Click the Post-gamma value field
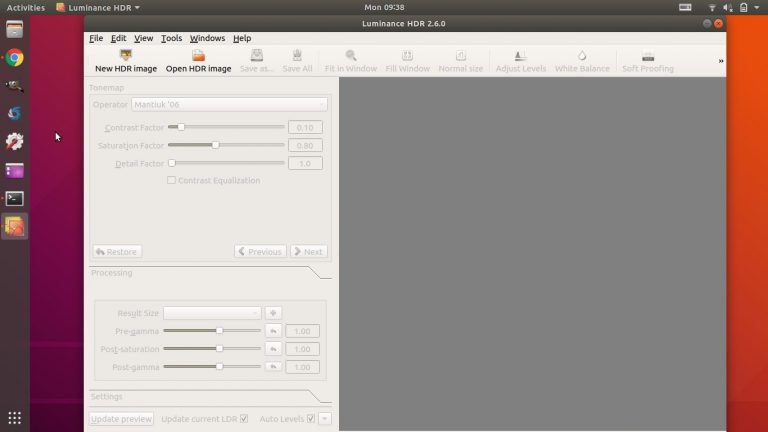The image size is (768, 432). pyautogui.click(x=302, y=367)
